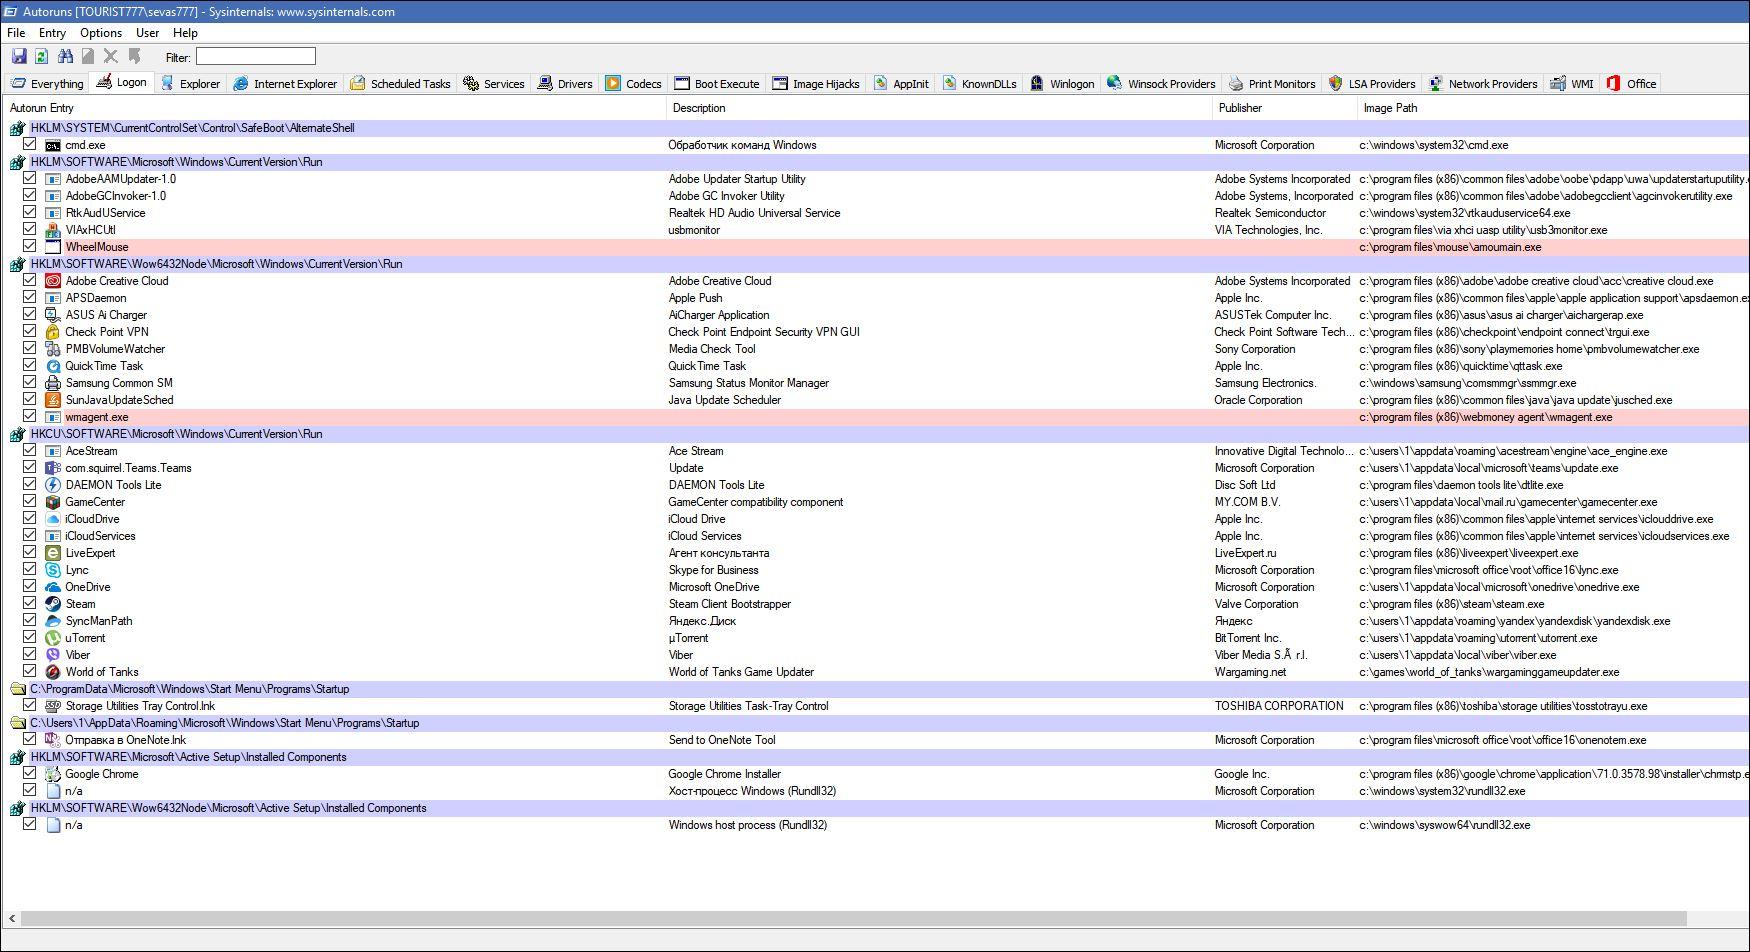The width and height of the screenshot is (1750, 952).
Task: Disable the iCloudDrive autorun checkbox
Action: 30,518
